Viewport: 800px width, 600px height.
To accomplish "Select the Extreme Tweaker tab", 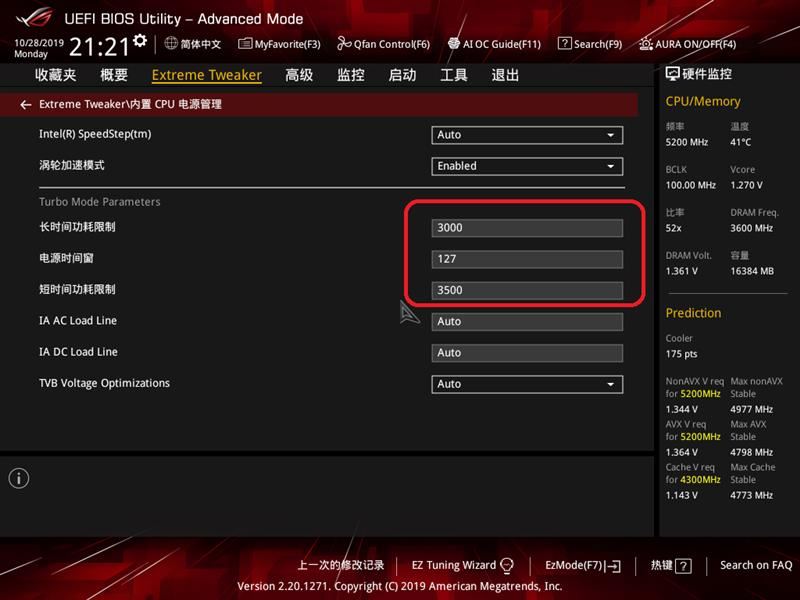I will [x=207, y=75].
